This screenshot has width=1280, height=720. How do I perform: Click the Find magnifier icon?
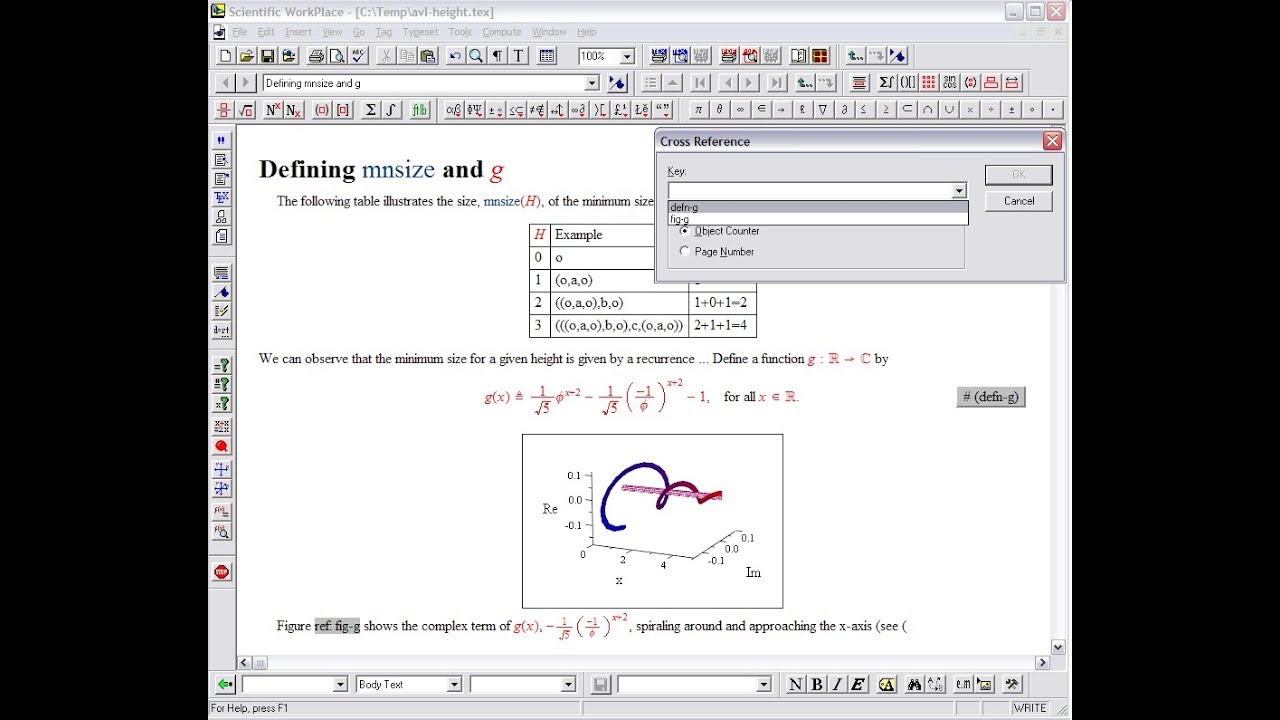pyautogui.click(x=476, y=56)
